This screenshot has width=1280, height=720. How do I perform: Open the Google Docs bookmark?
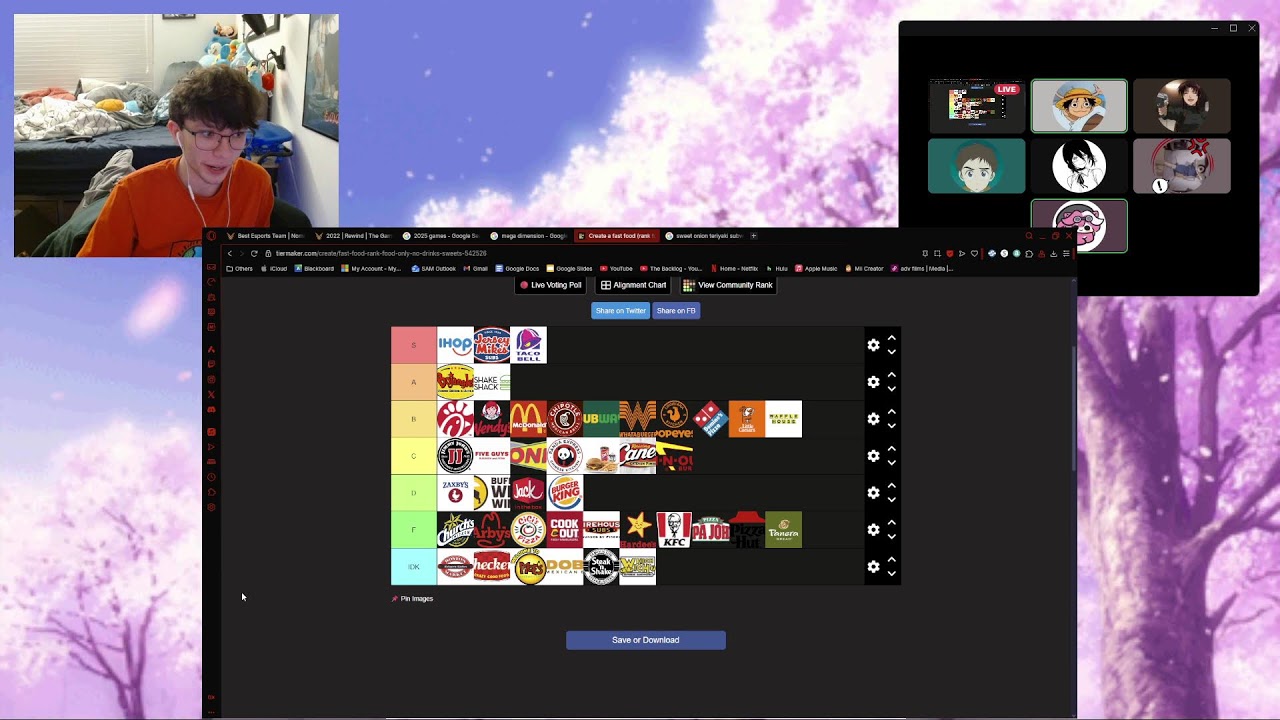click(518, 269)
